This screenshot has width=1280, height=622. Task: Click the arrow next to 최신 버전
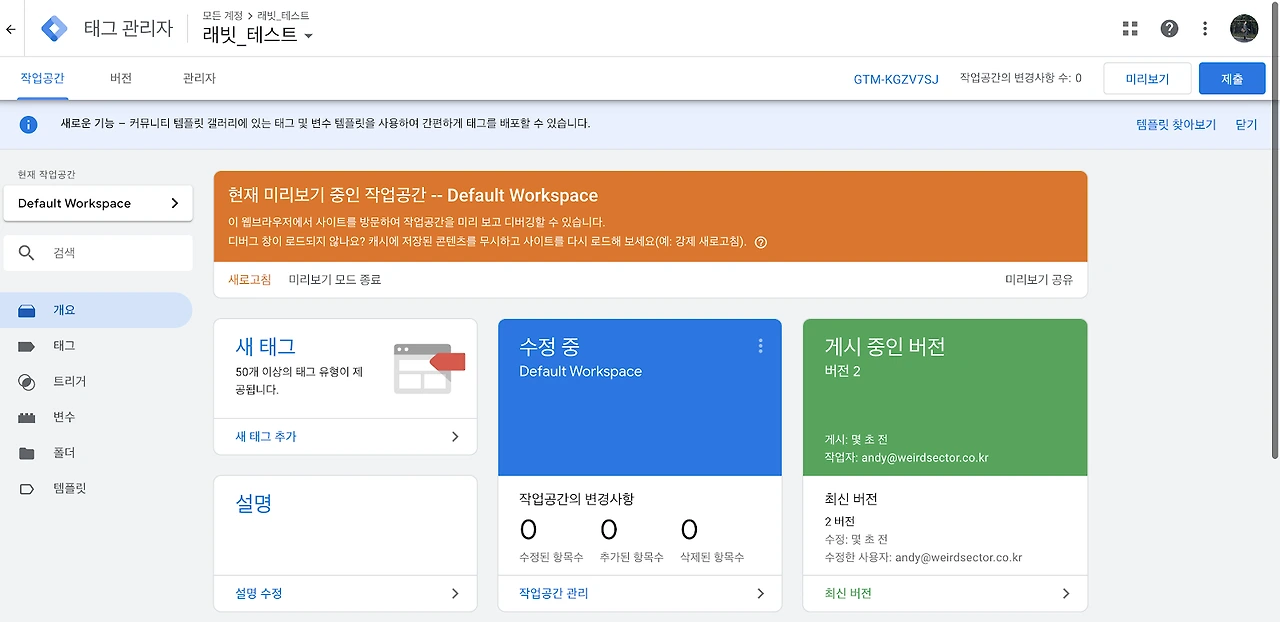click(x=1066, y=593)
